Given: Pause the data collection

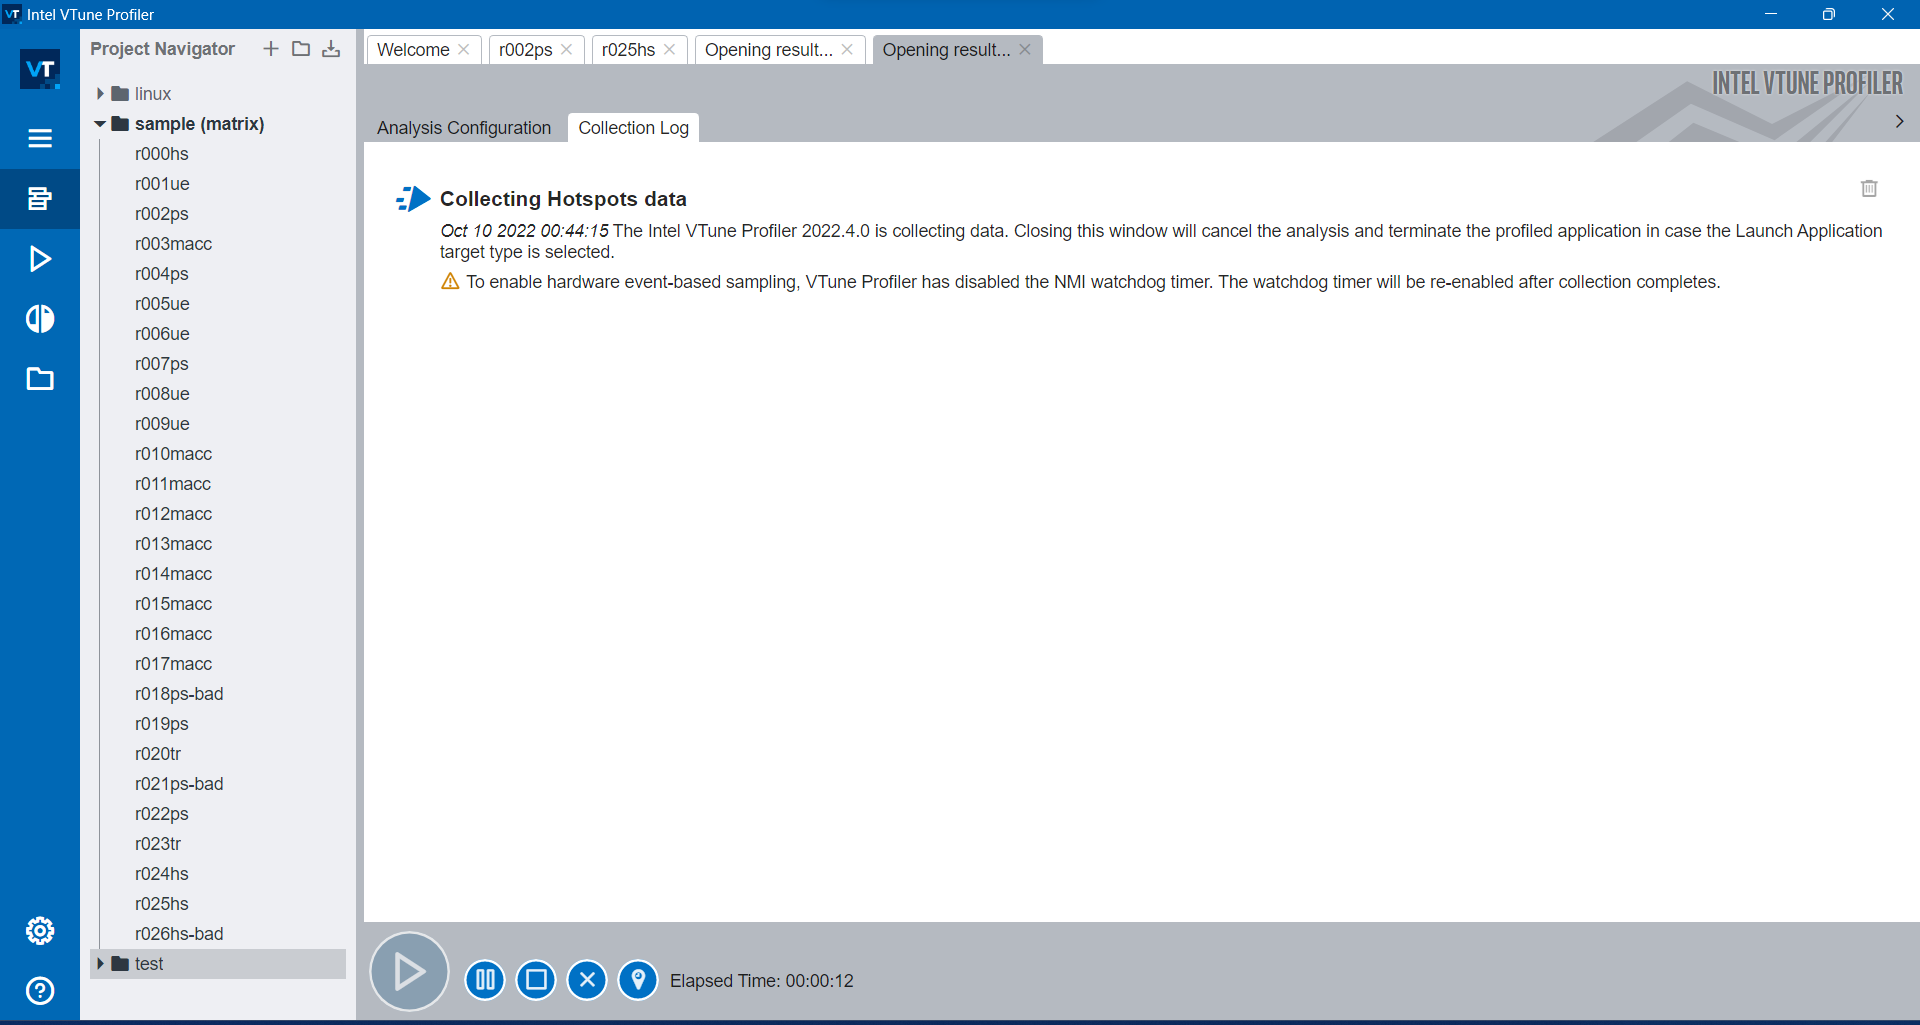Looking at the screenshot, I should tap(485, 979).
